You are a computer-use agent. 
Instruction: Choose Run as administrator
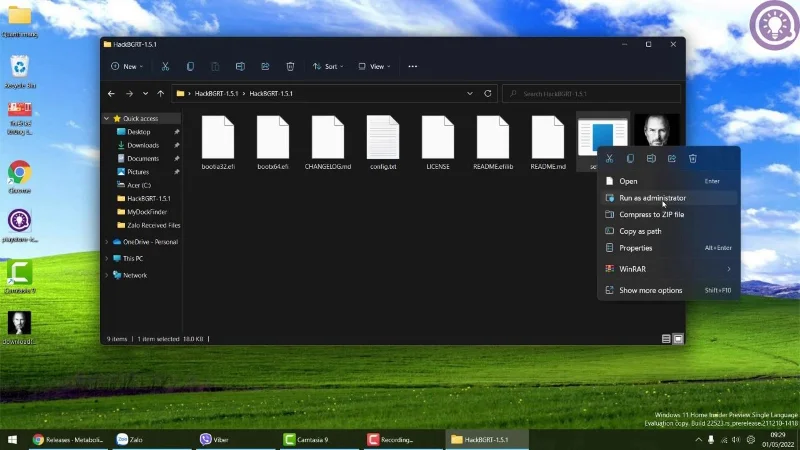(x=669, y=198)
